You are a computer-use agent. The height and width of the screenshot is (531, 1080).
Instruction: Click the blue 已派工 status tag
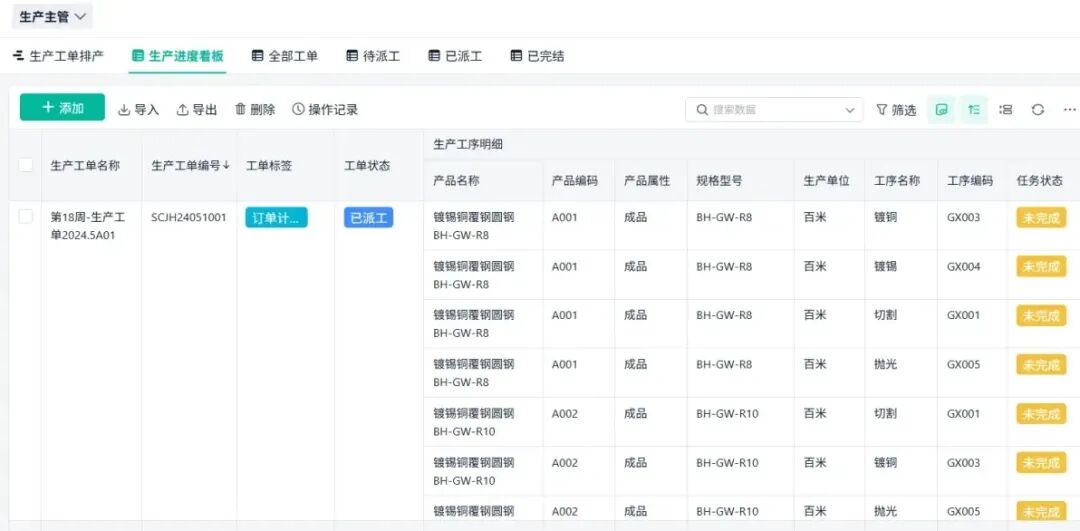pyautogui.click(x=368, y=218)
